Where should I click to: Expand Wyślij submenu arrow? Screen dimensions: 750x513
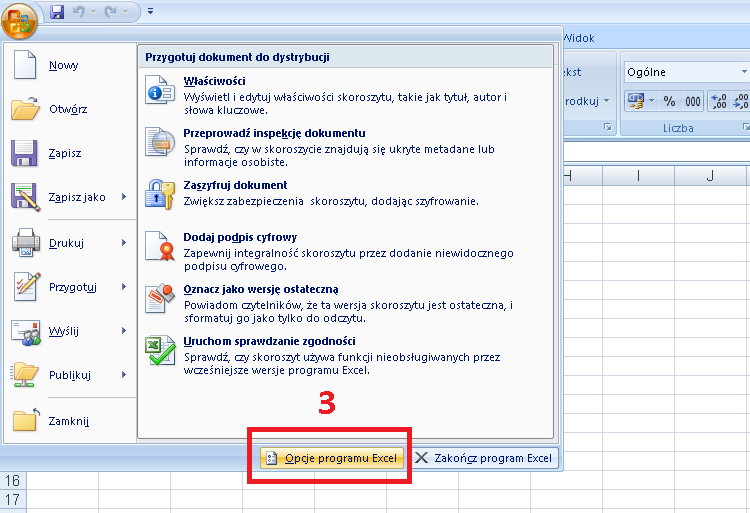point(124,330)
